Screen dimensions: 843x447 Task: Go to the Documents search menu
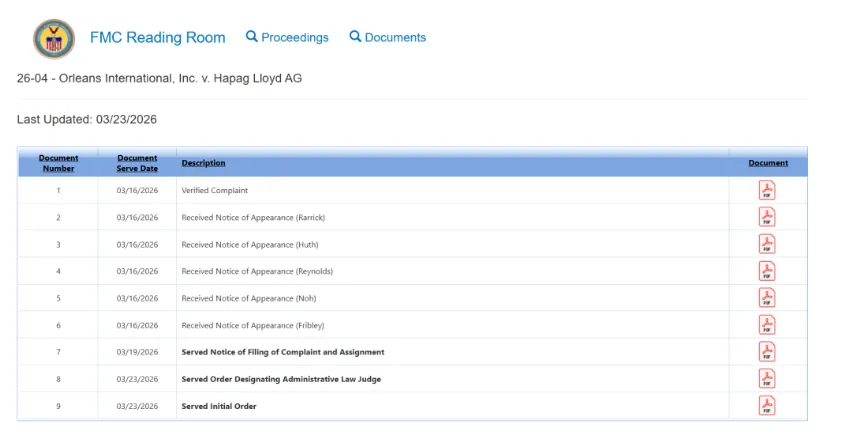click(x=387, y=37)
